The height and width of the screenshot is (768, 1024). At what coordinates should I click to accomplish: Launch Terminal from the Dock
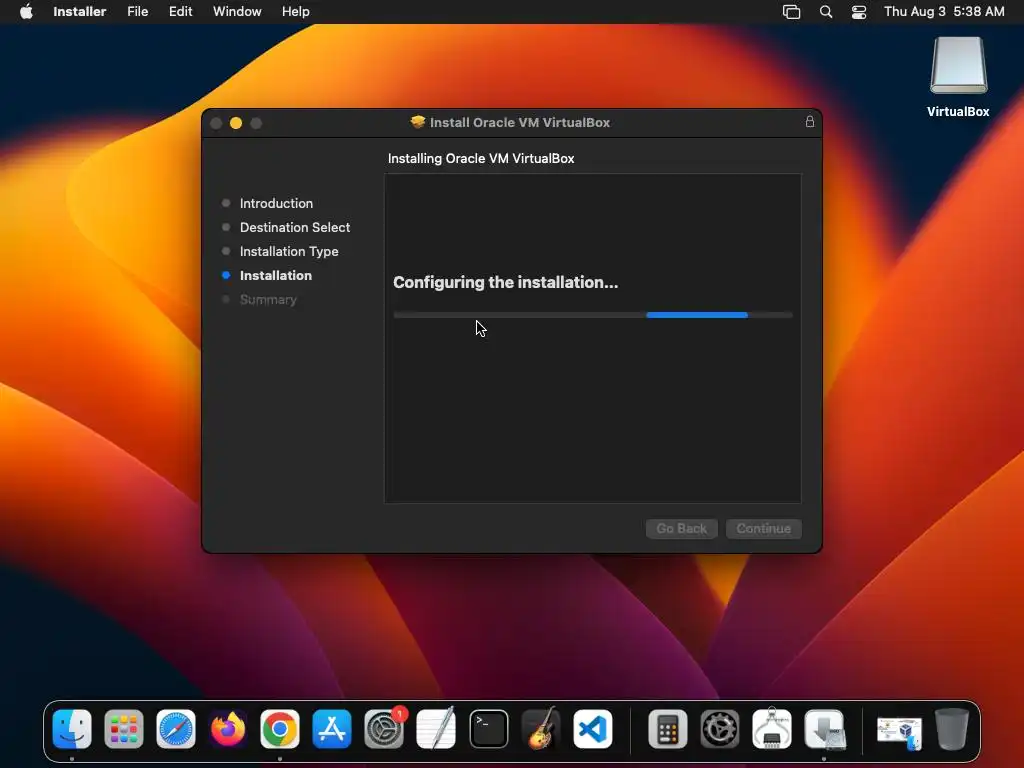488,729
